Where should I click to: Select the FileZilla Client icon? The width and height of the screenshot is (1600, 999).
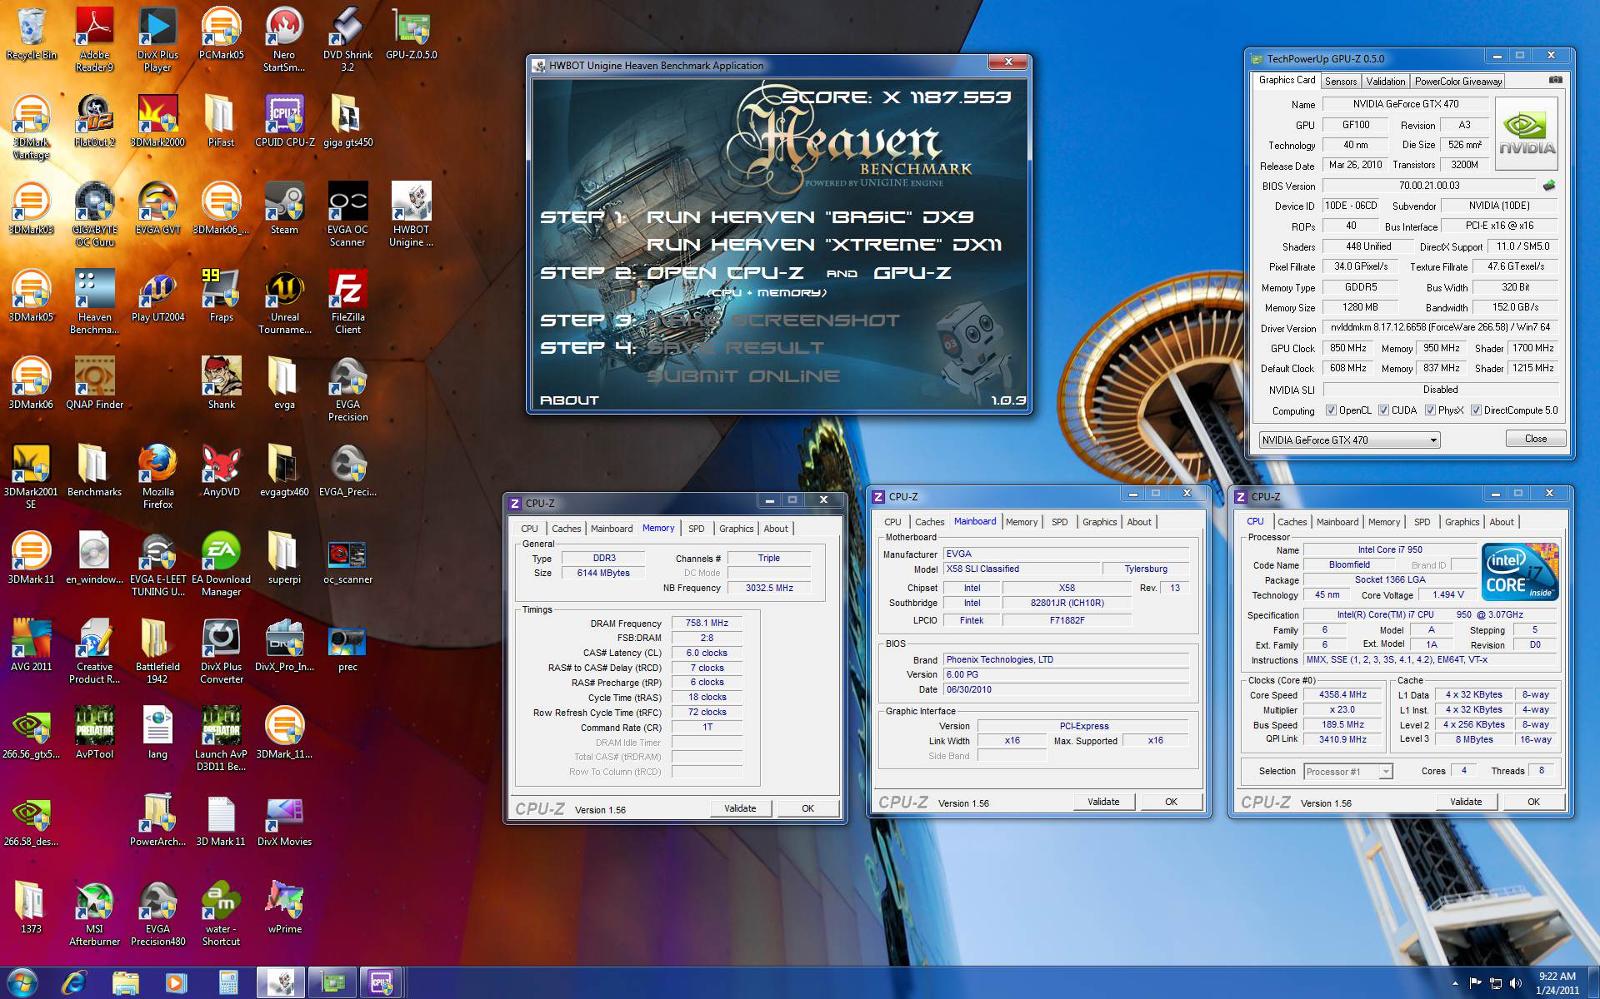coord(347,301)
